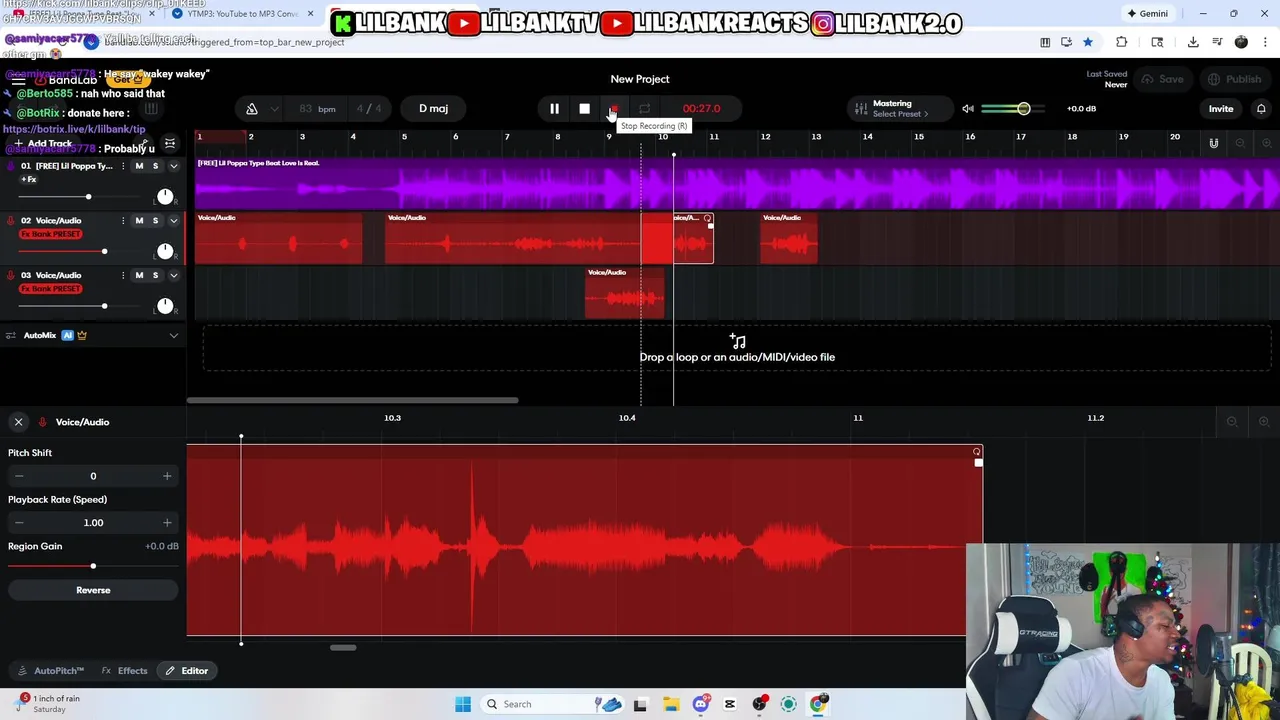Click the Invite button
Image resolution: width=1280 pixels, height=720 pixels.
tap(1221, 109)
